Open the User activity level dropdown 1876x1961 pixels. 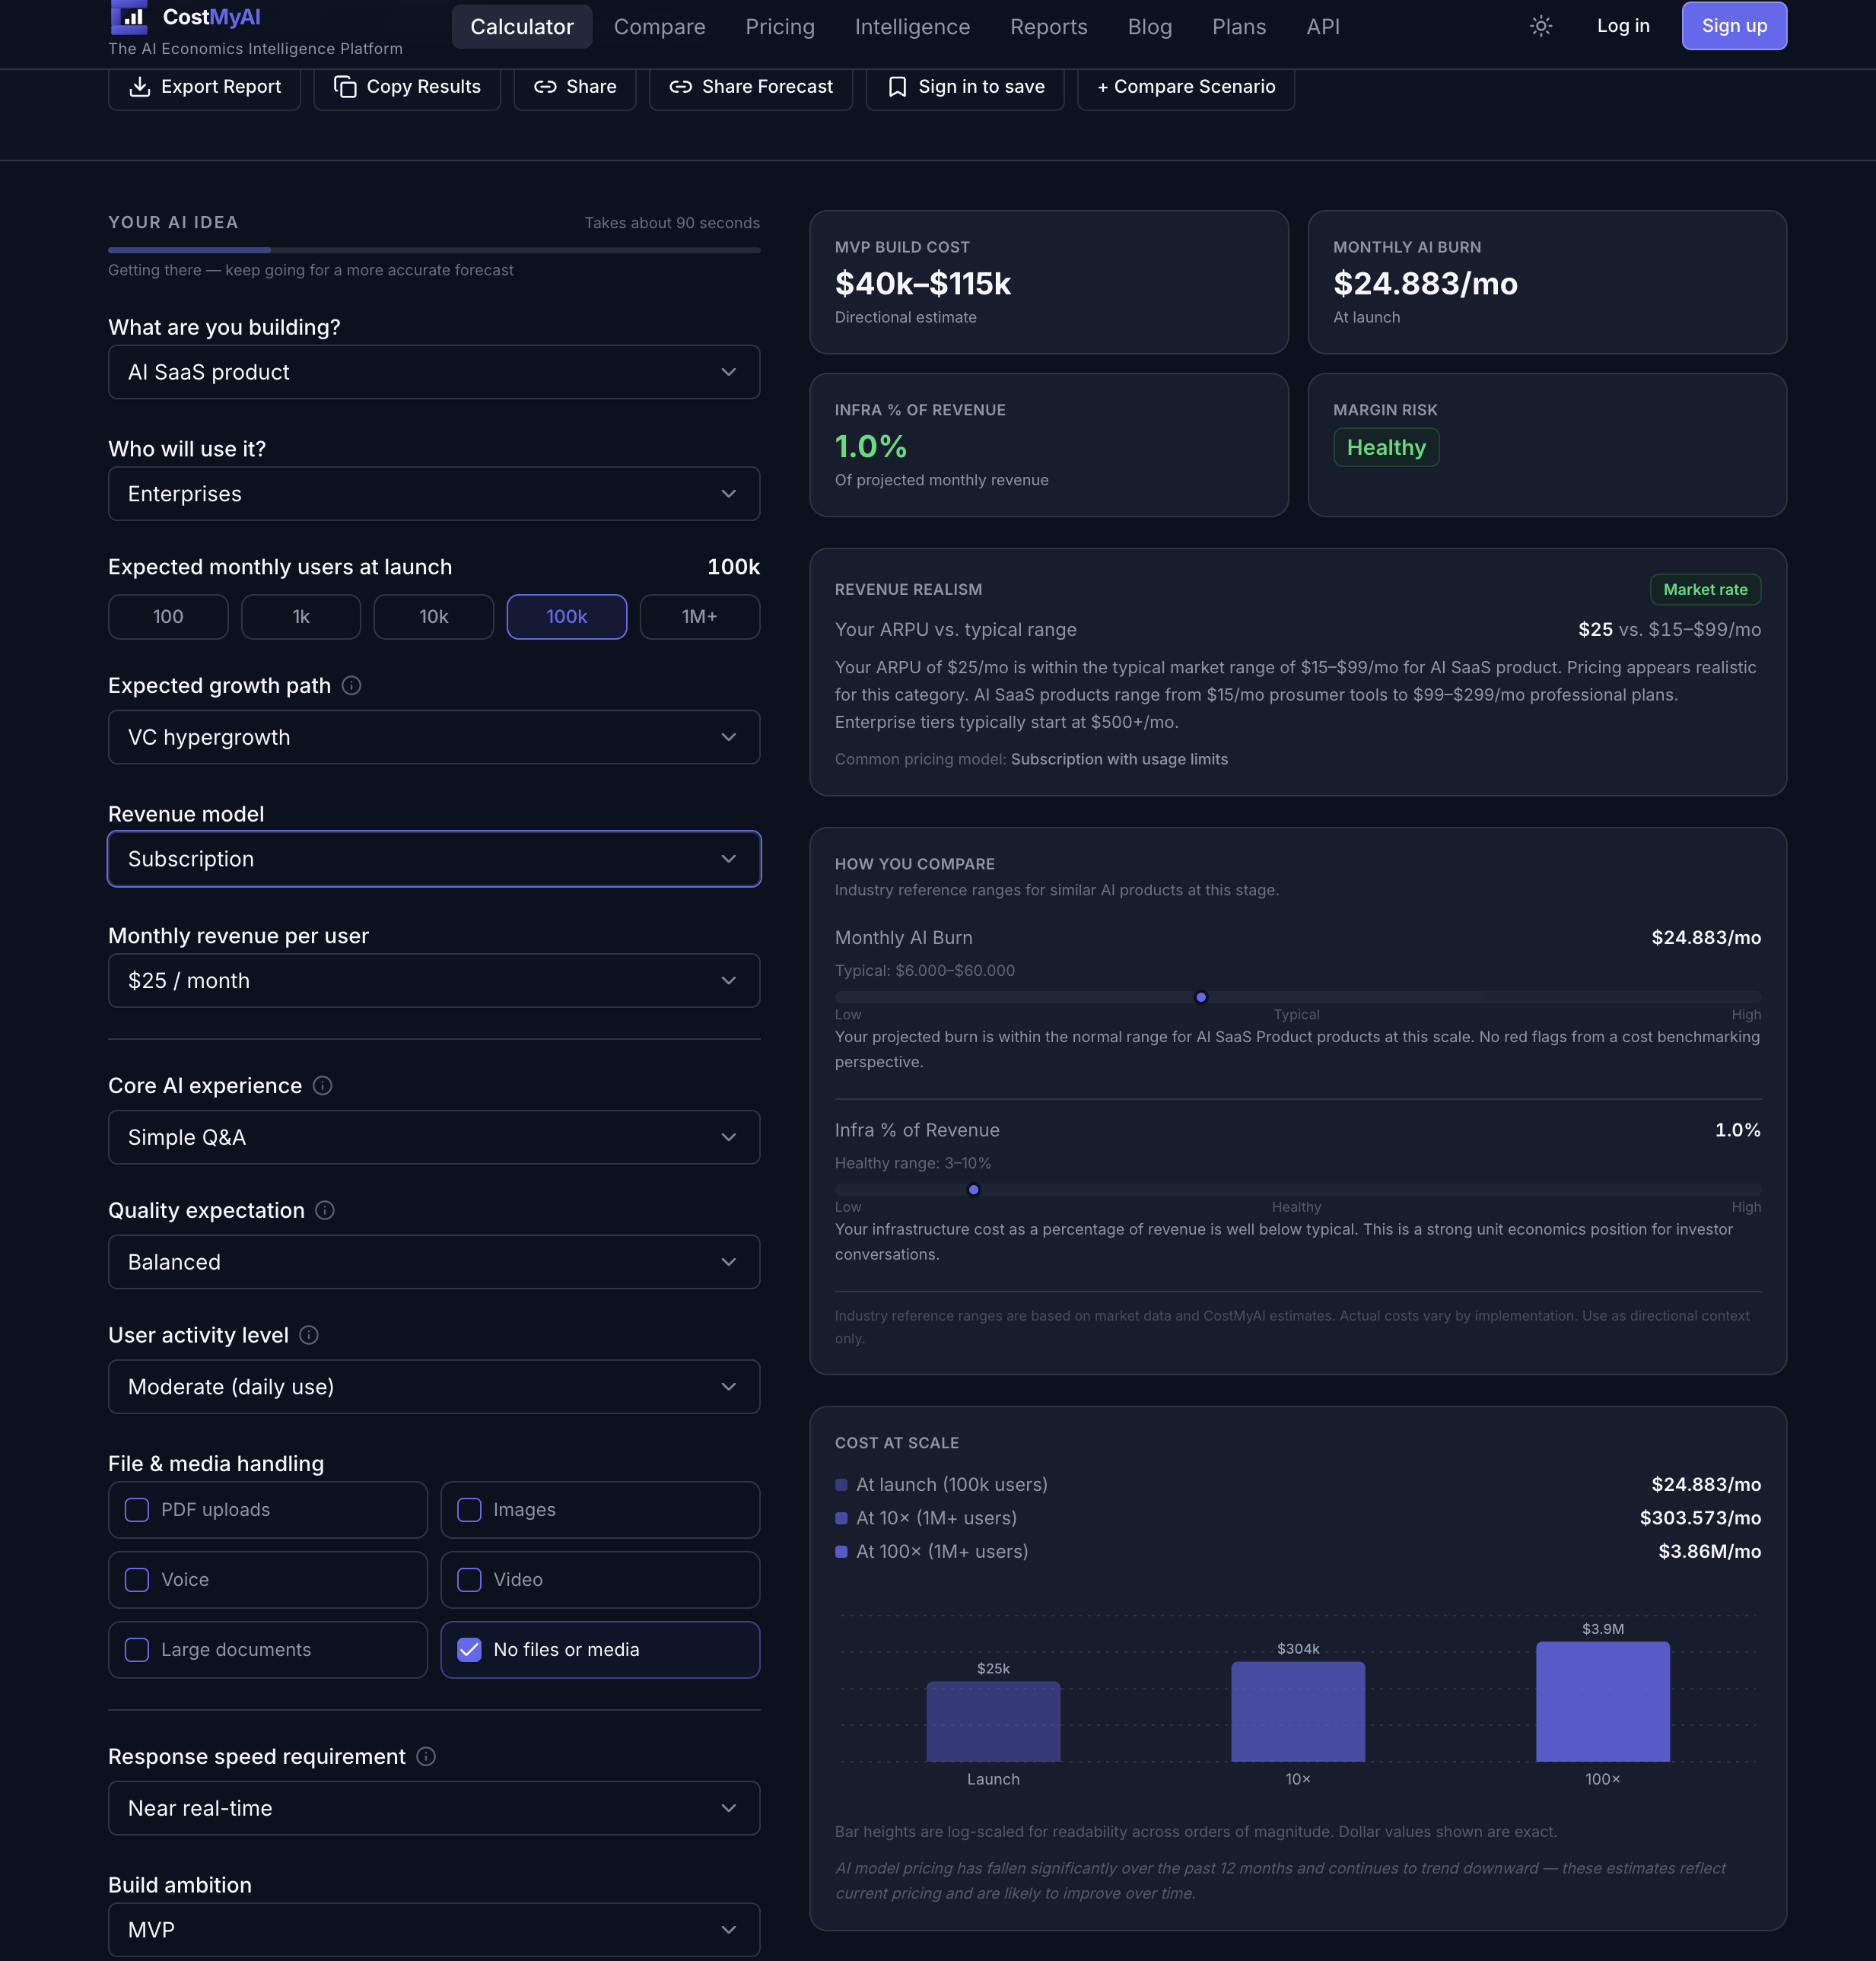(x=434, y=1387)
